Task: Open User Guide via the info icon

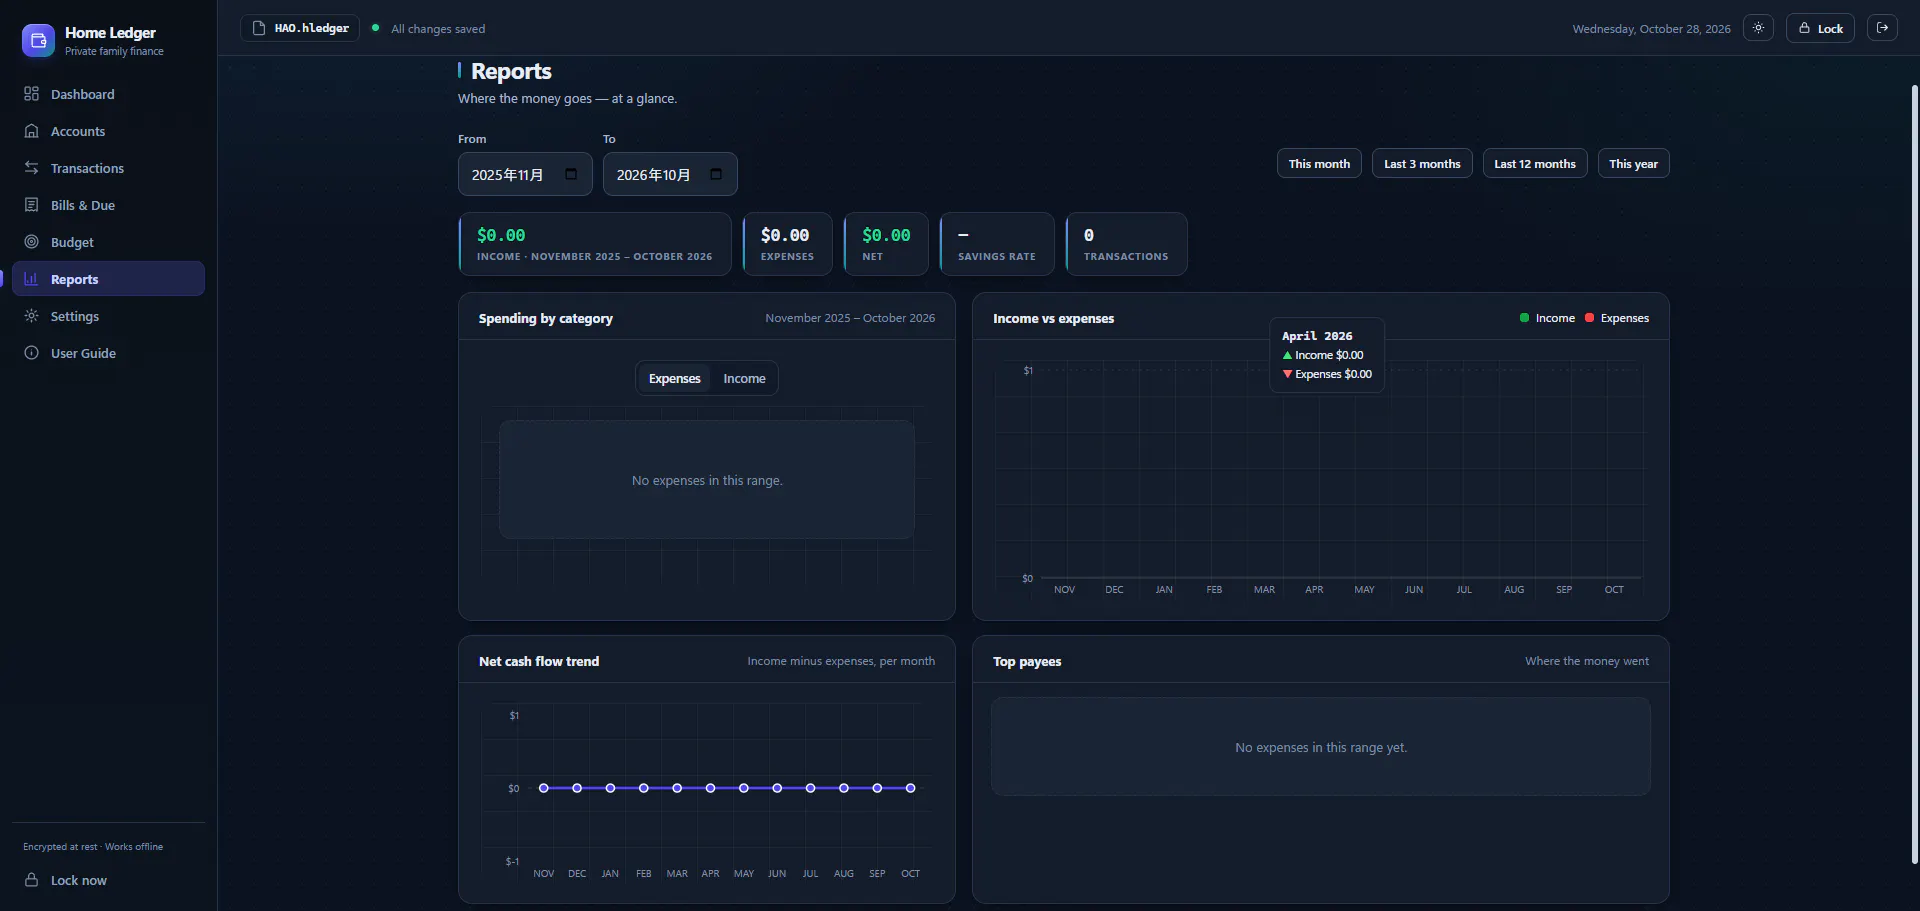Action: pyautogui.click(x=32, y=353)
